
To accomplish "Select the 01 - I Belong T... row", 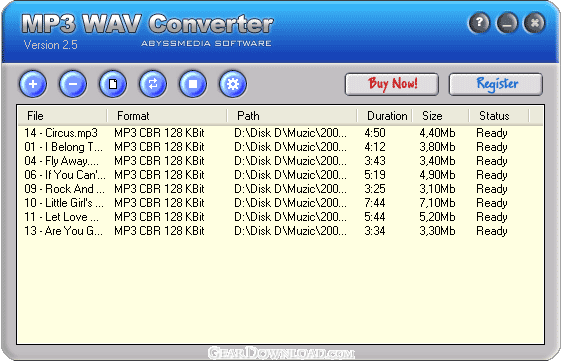I will 281,147.
